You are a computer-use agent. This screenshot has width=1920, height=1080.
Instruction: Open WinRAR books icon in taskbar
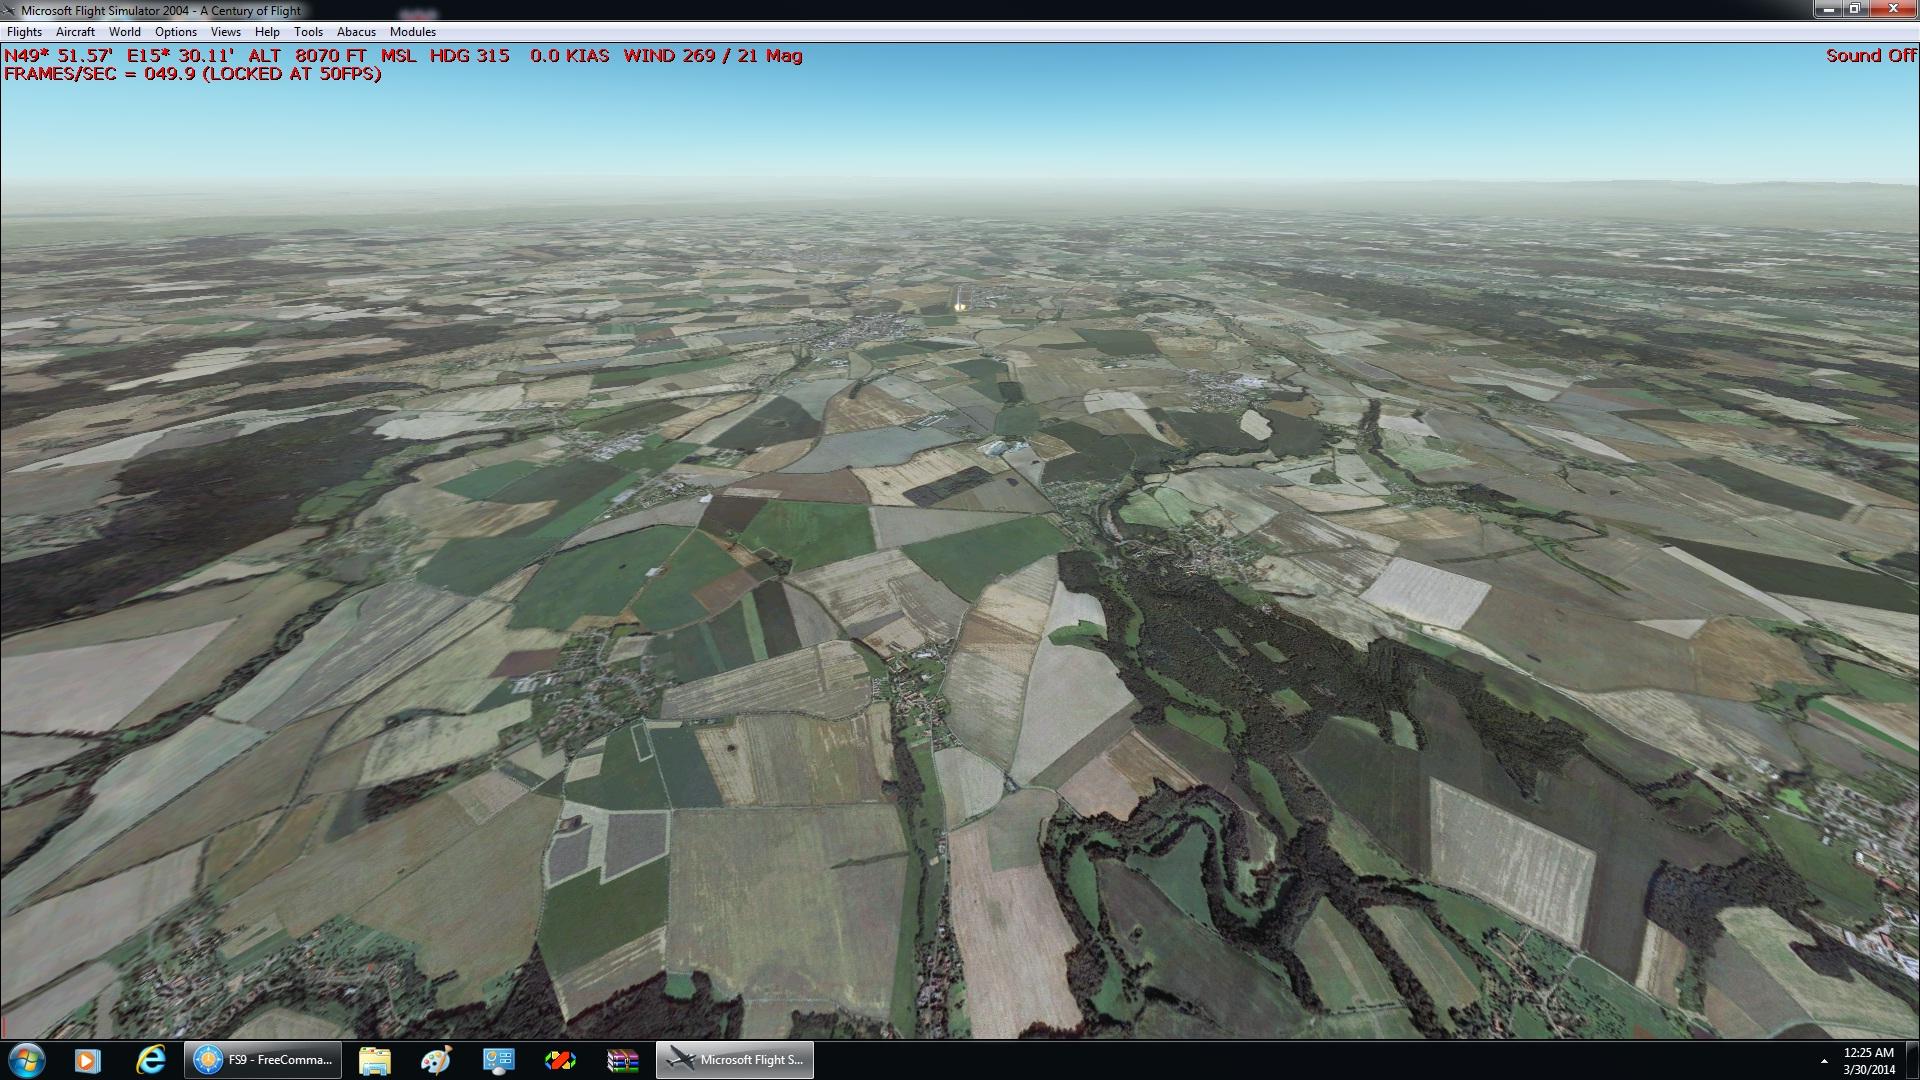pyautogui.click(x=622, y=1060)
